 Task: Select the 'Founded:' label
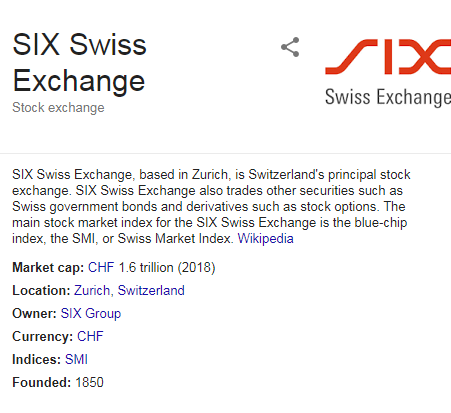click(42, 382)
